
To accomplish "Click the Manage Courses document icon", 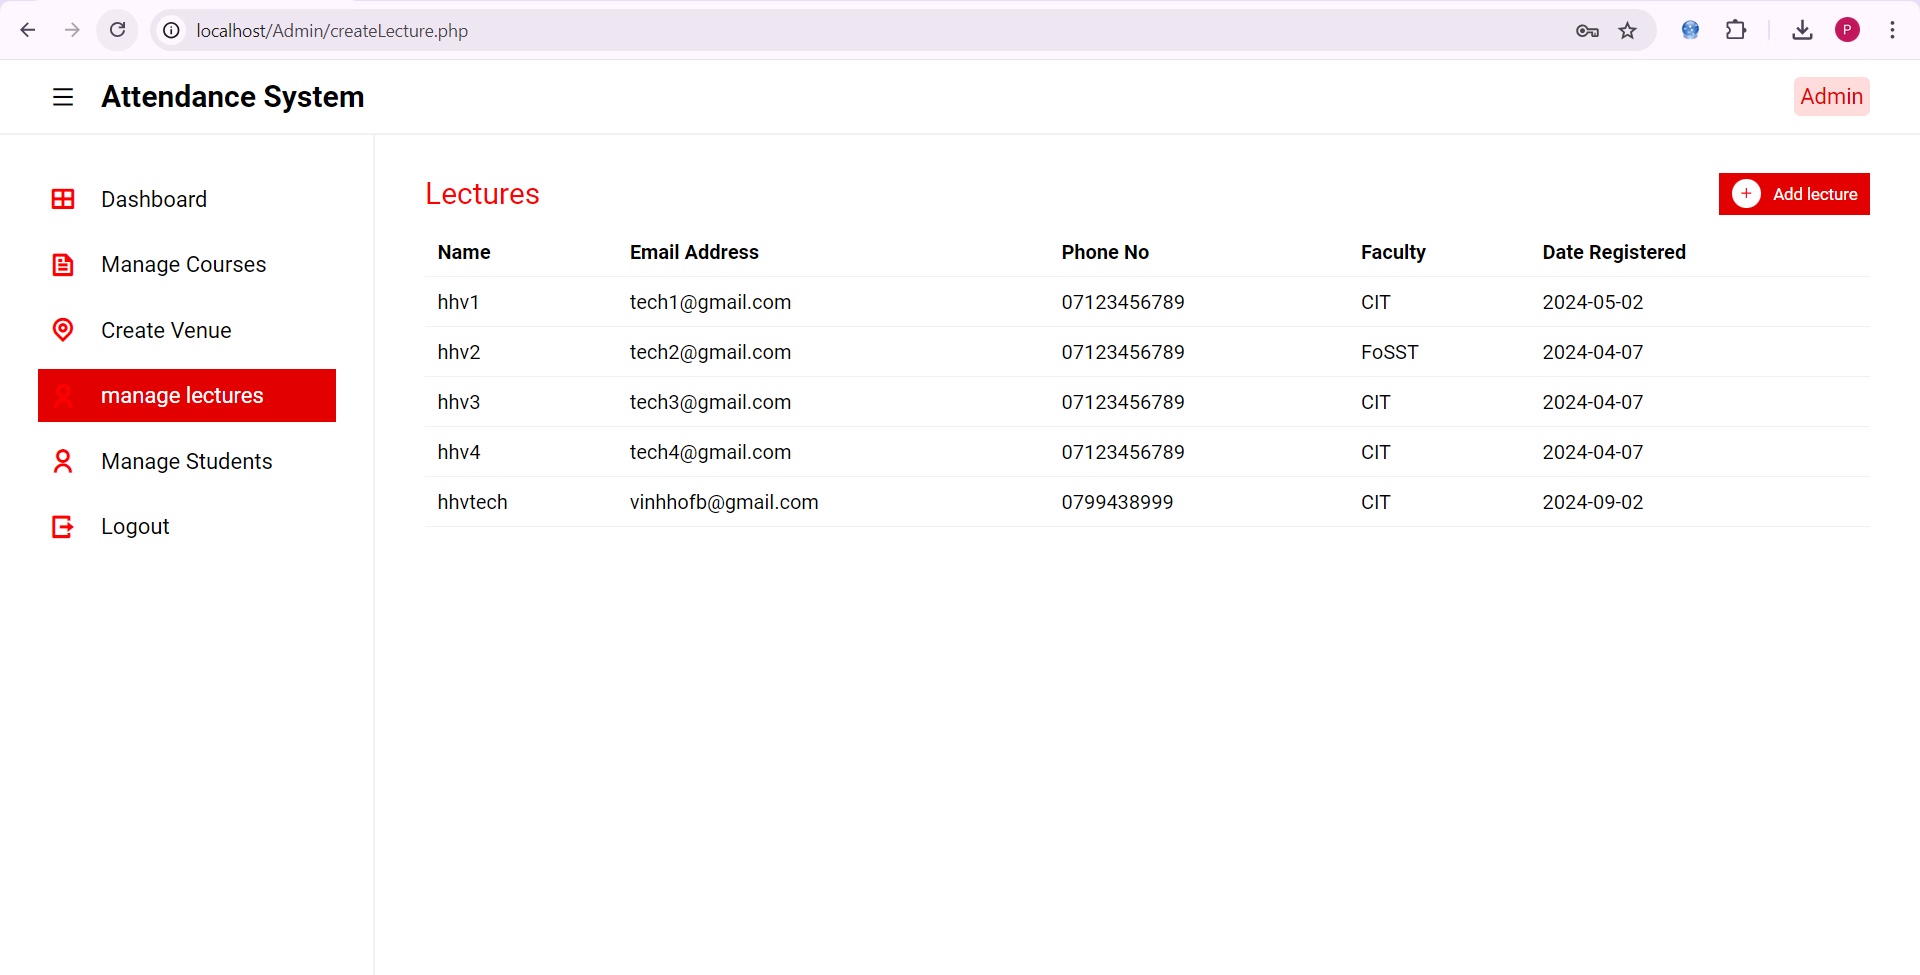I will (63, 265).
